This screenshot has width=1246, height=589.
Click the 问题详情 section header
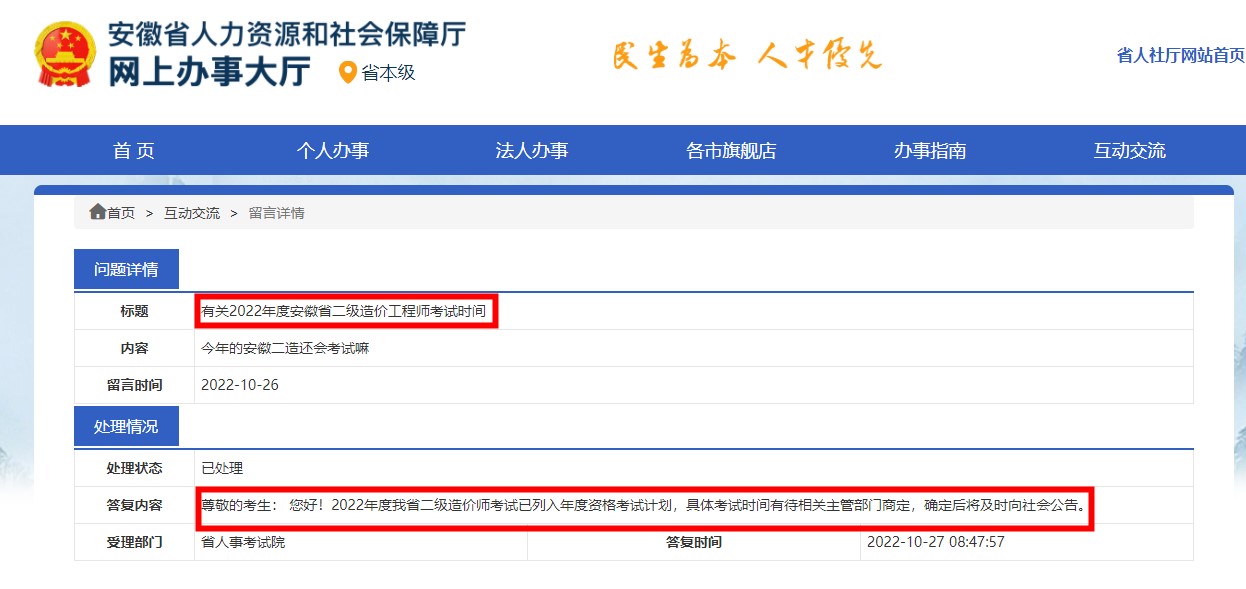(127, 268)
